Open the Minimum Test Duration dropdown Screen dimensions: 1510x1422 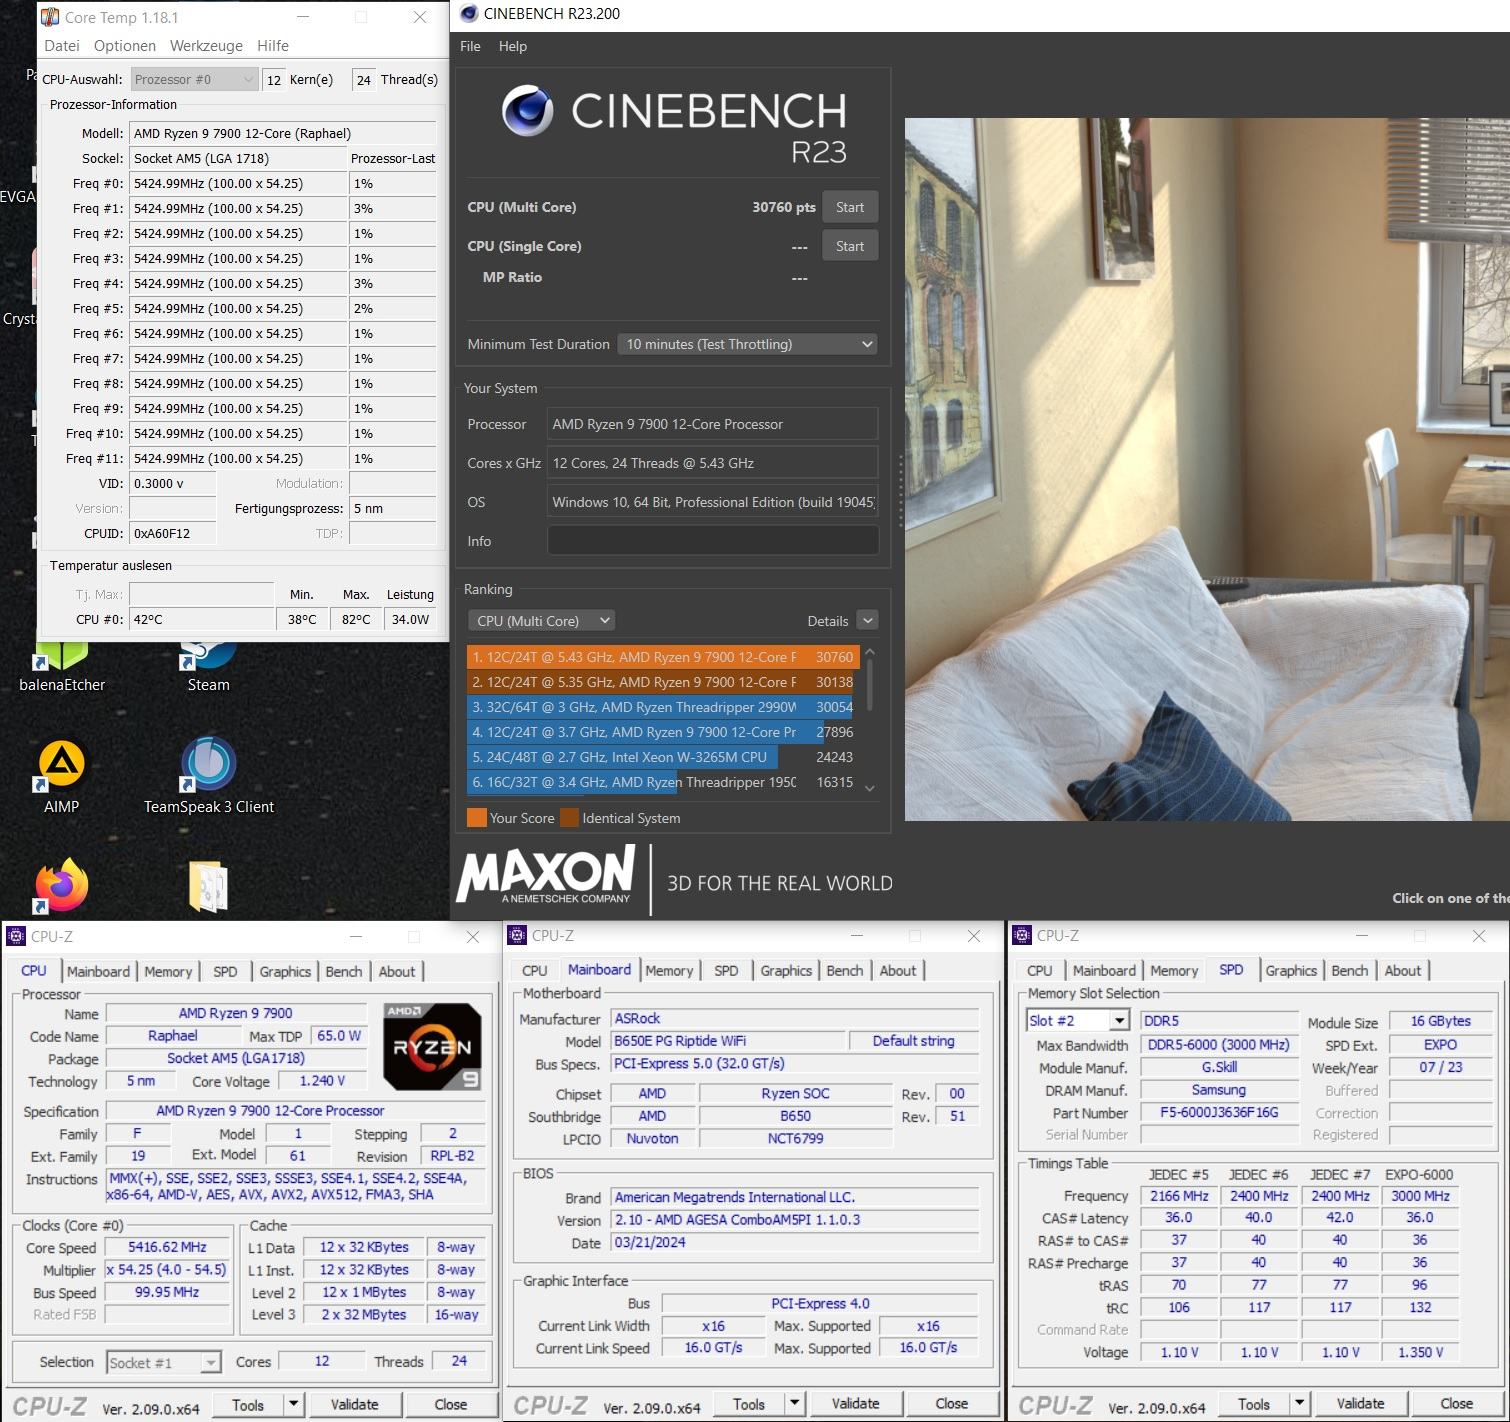747,344
